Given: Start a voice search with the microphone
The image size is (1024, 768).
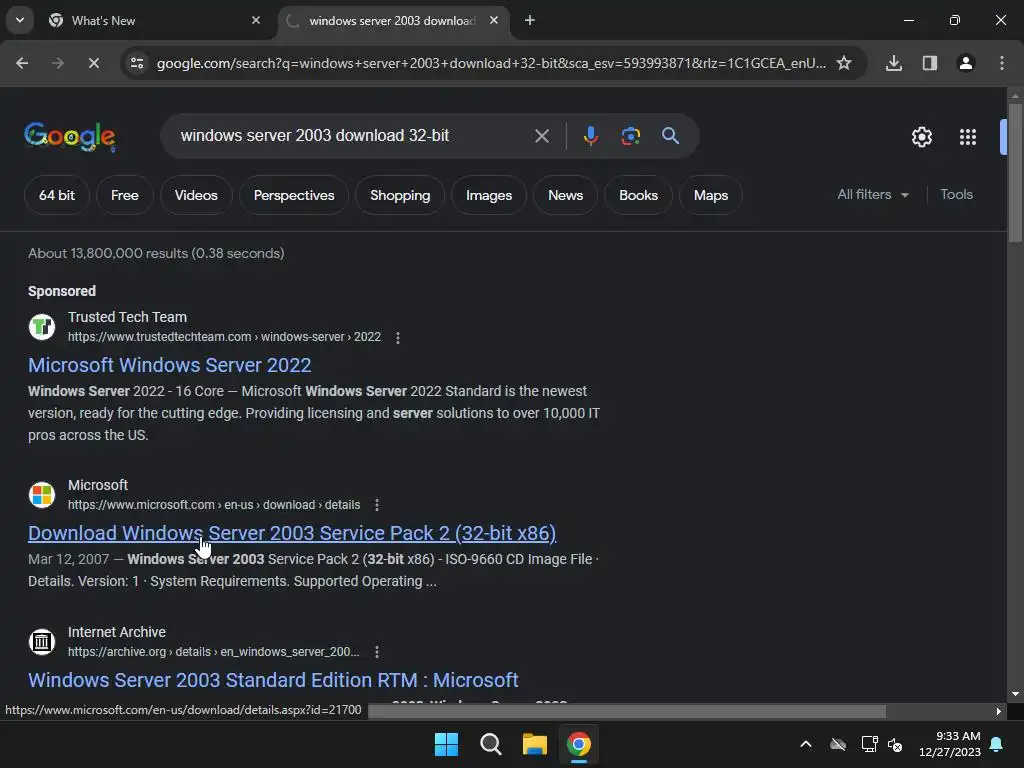Looking at the screenshot, I should point(590,136).
